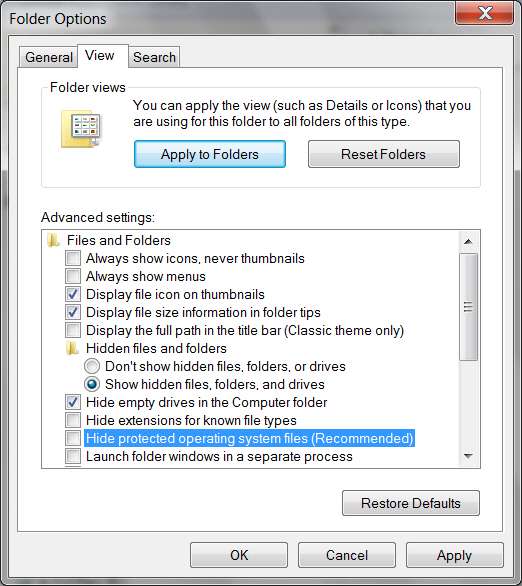The image size is (522, 586).
Task: Enable Hide extensions for known file types
Action: 72,420
